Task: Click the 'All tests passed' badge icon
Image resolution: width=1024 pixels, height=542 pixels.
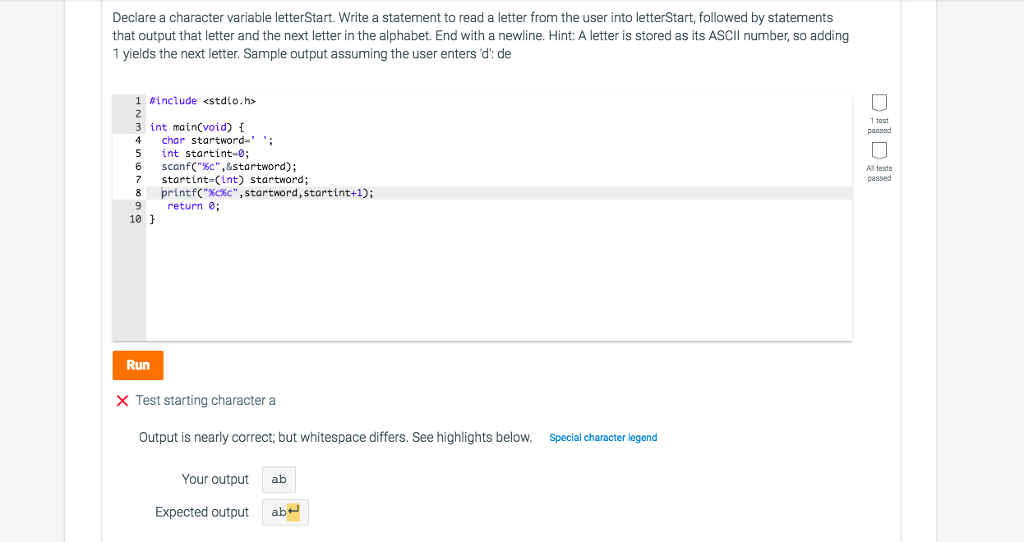Action: pyautogui.click(x=879, y=150)
